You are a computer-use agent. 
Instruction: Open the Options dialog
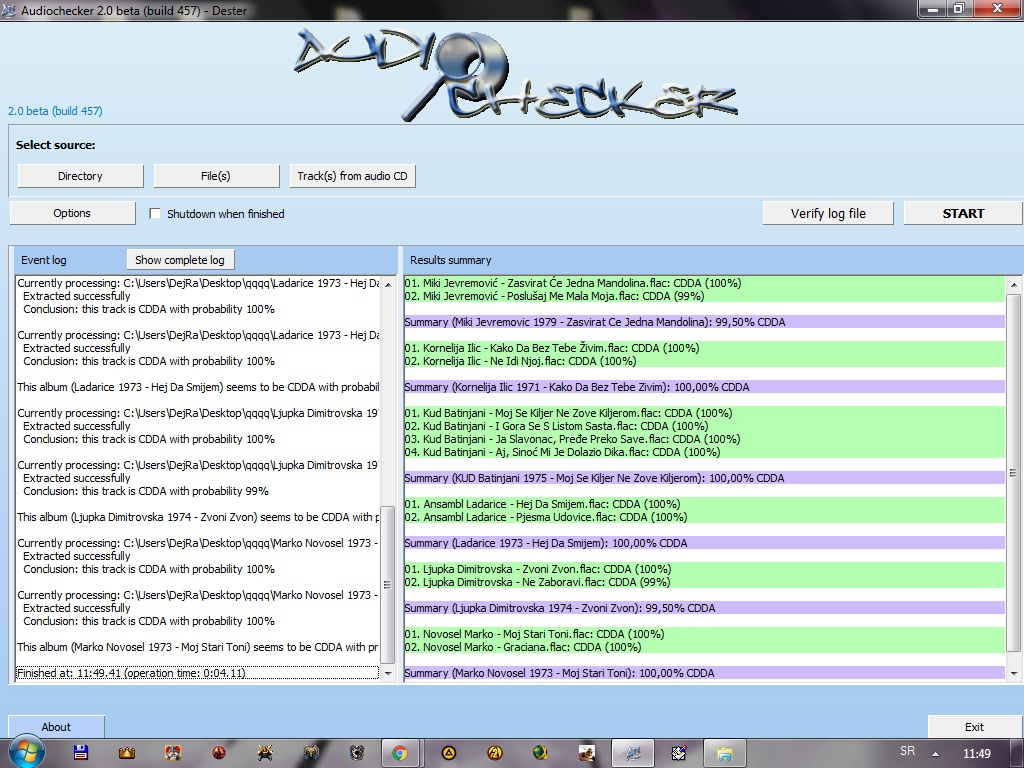[x=72, y=213]
